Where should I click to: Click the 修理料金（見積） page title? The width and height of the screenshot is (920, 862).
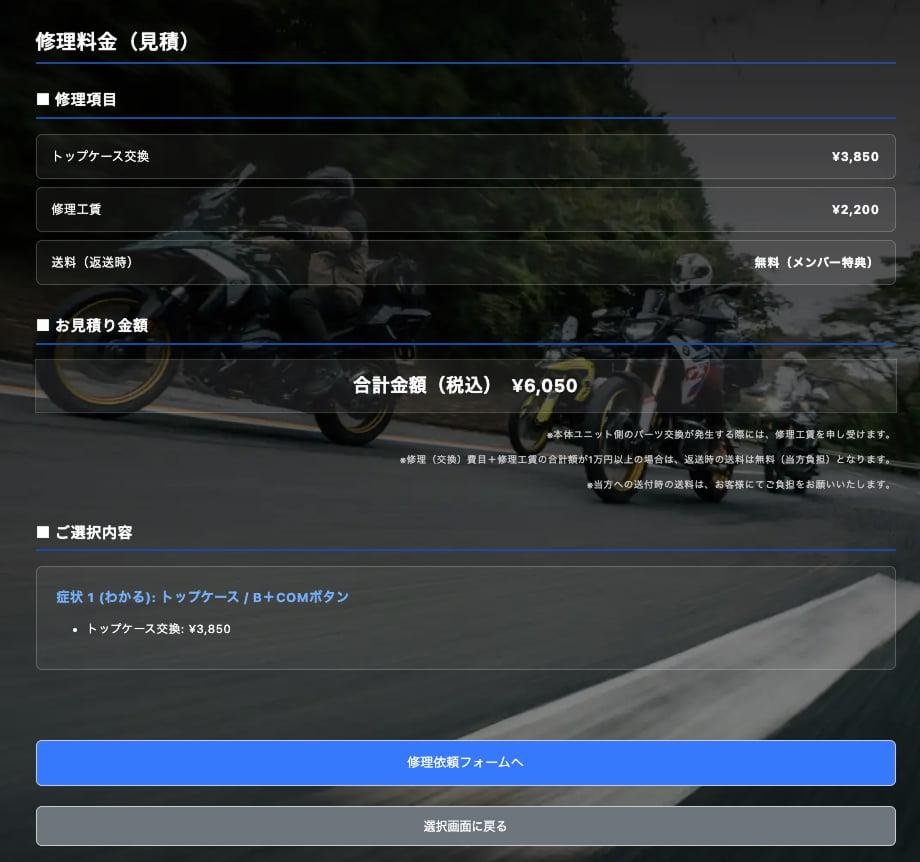112,41
